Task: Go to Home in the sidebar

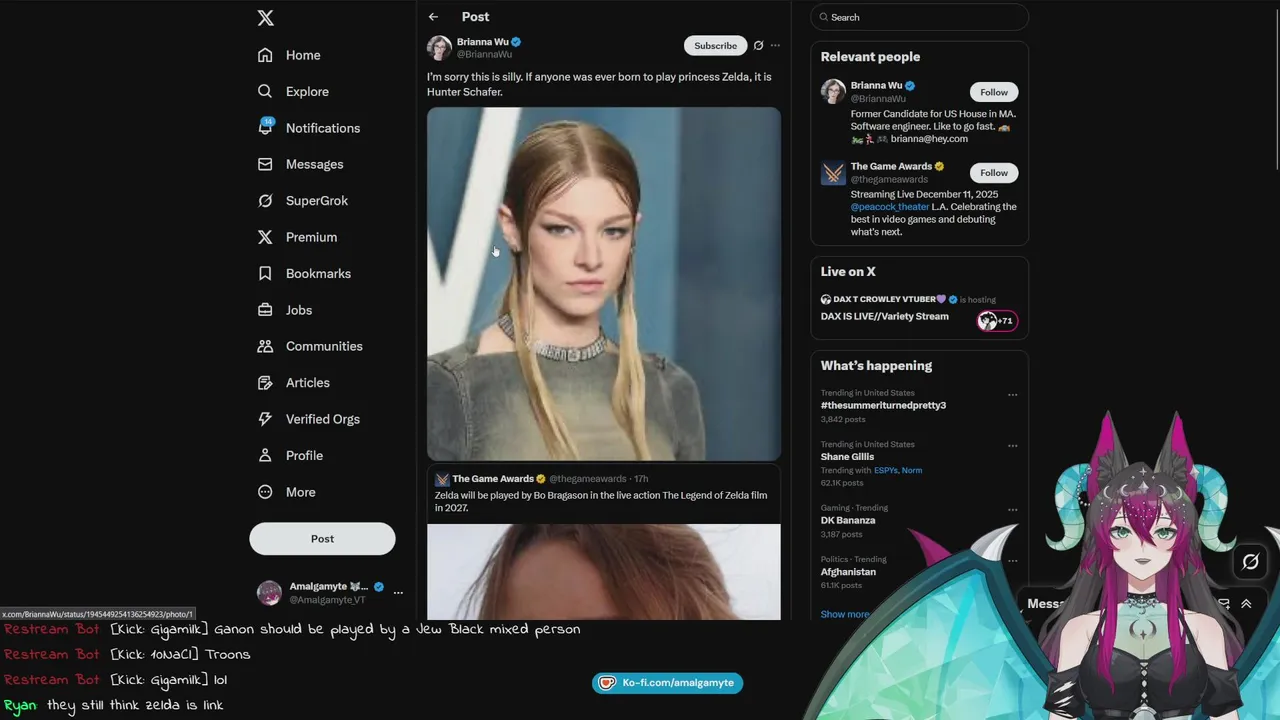Action: [x=289, y=55]
